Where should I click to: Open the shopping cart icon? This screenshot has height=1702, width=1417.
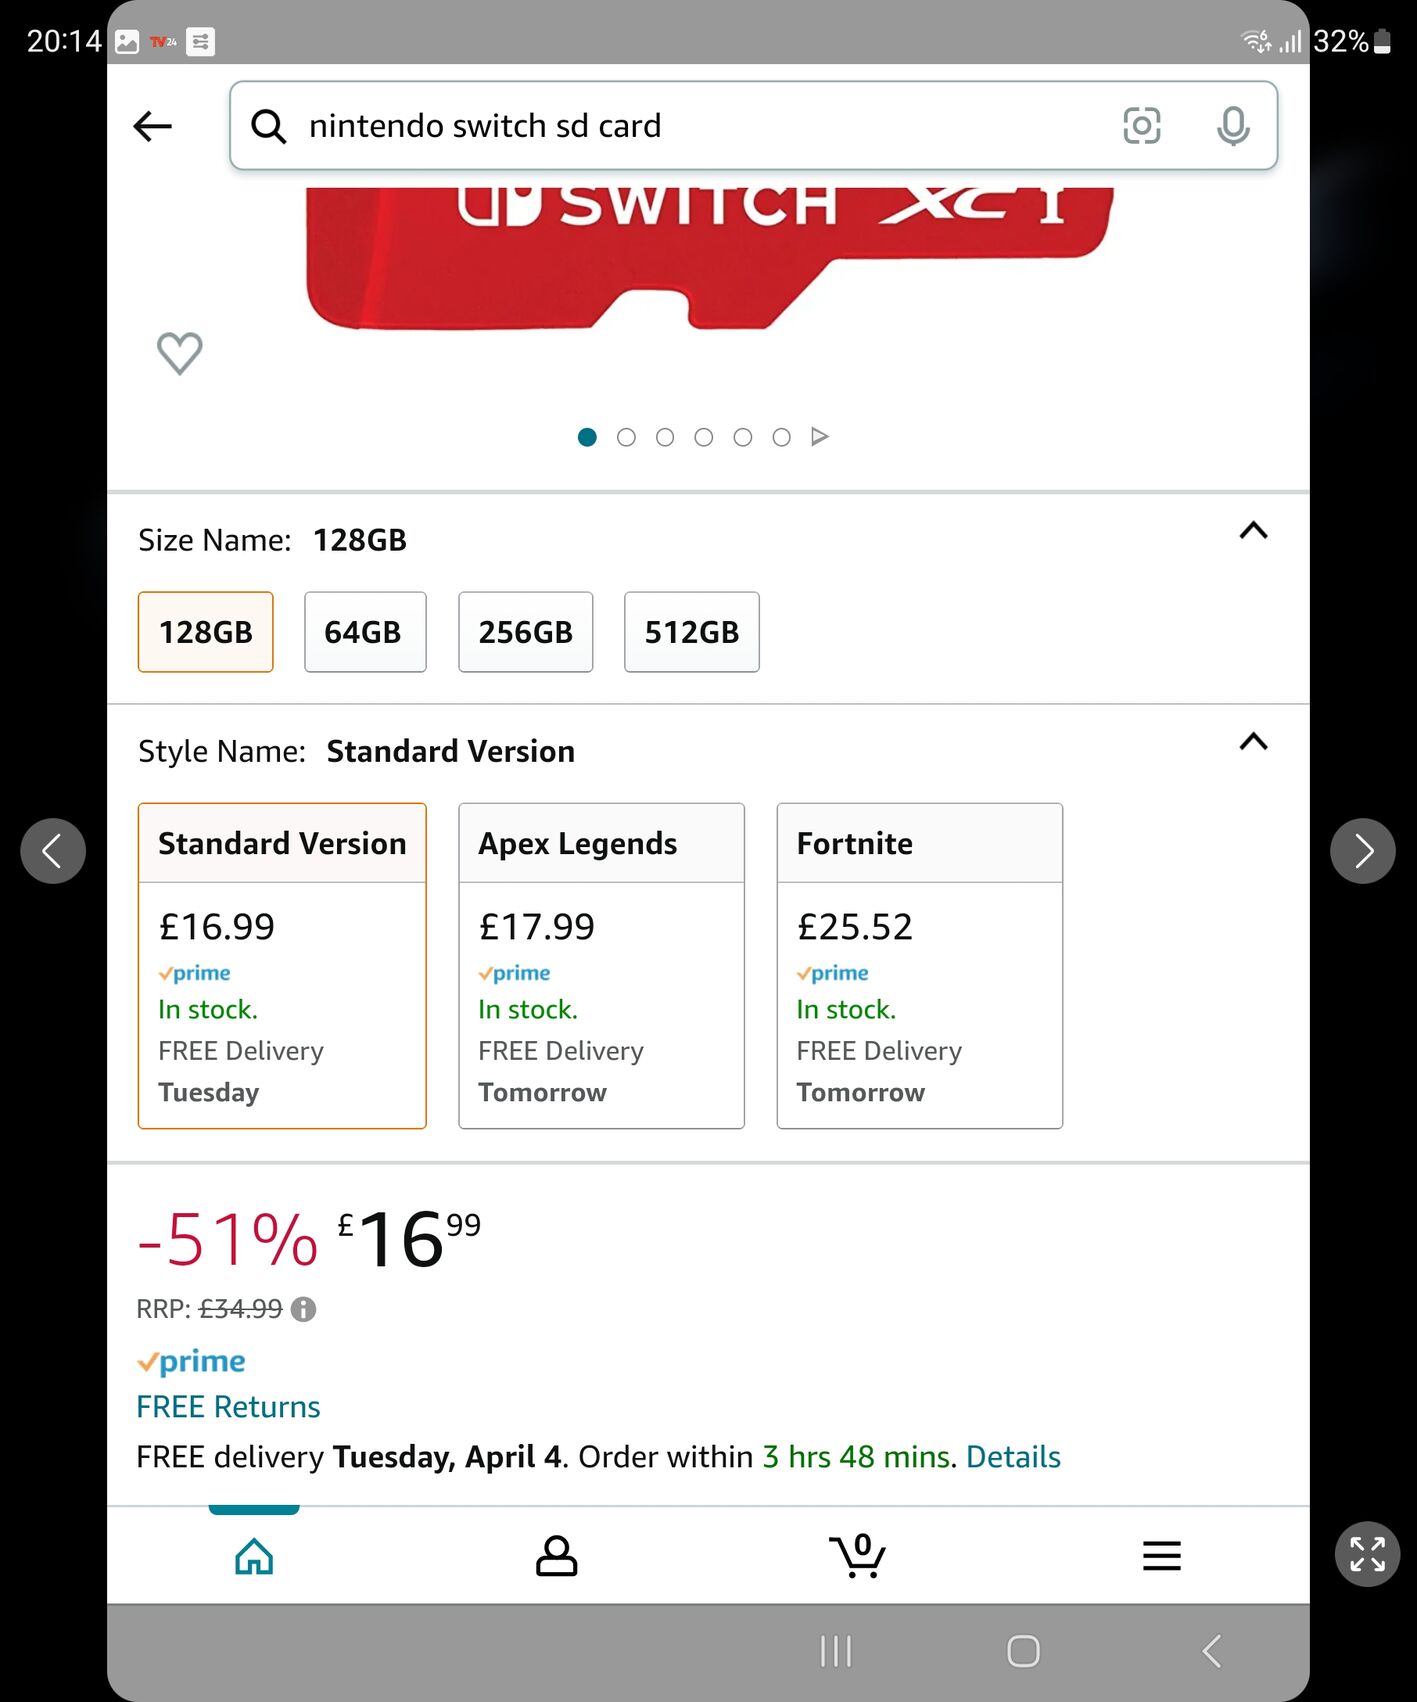pos(857,1556)
